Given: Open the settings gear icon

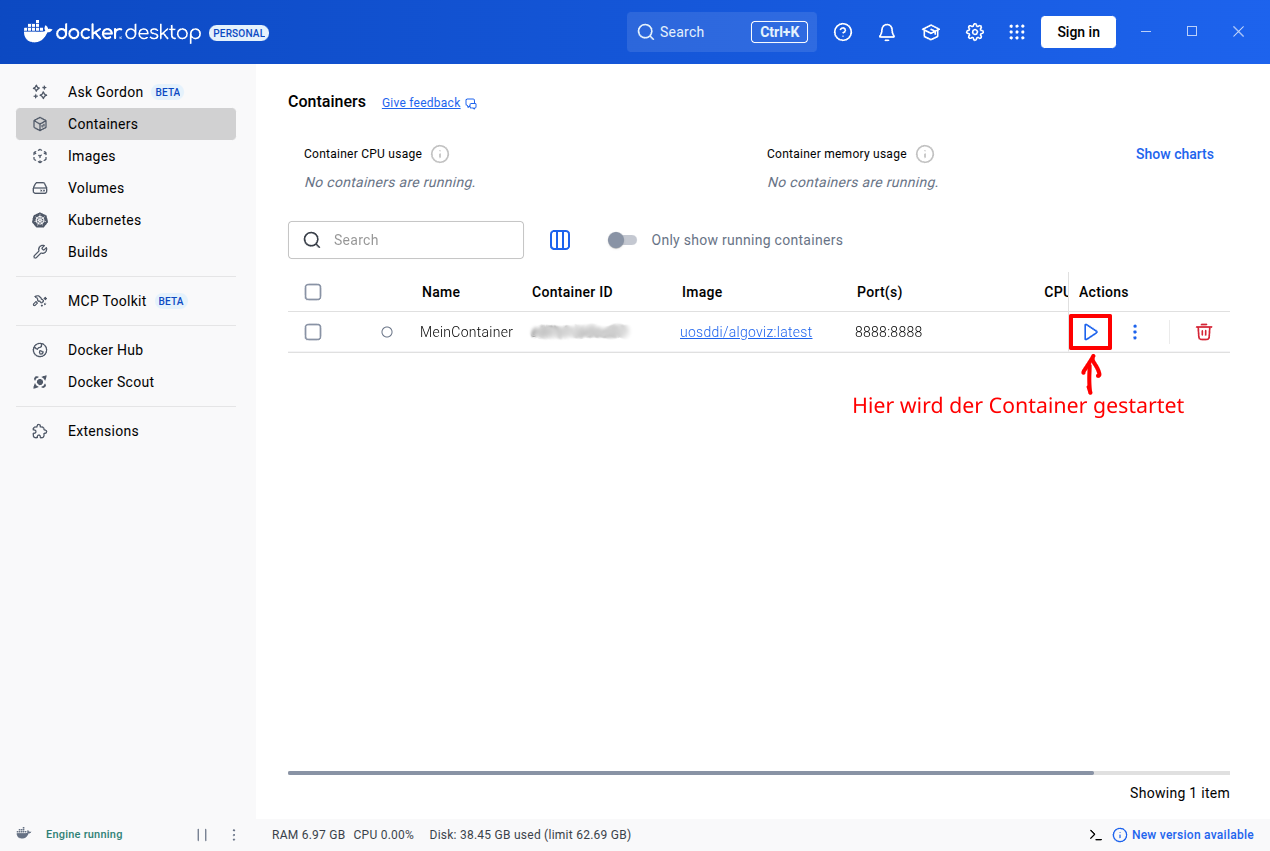Looking at the screenshot, I should (x=974, y=32).
